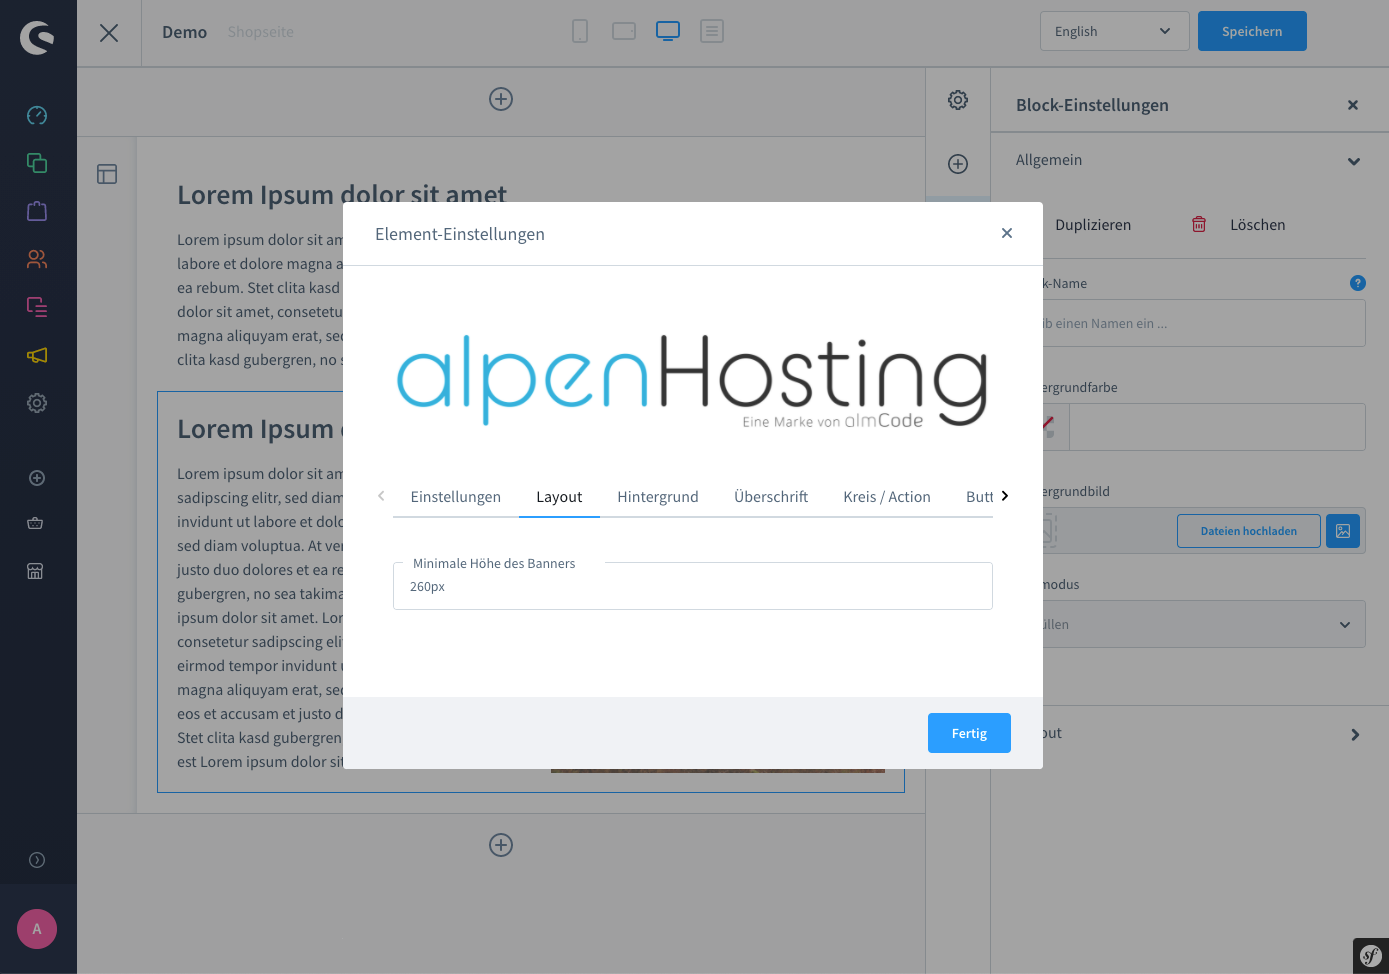Confirm with the Fertig button
This screenshot has height=974, width=1389.
(x=969, y=733)
